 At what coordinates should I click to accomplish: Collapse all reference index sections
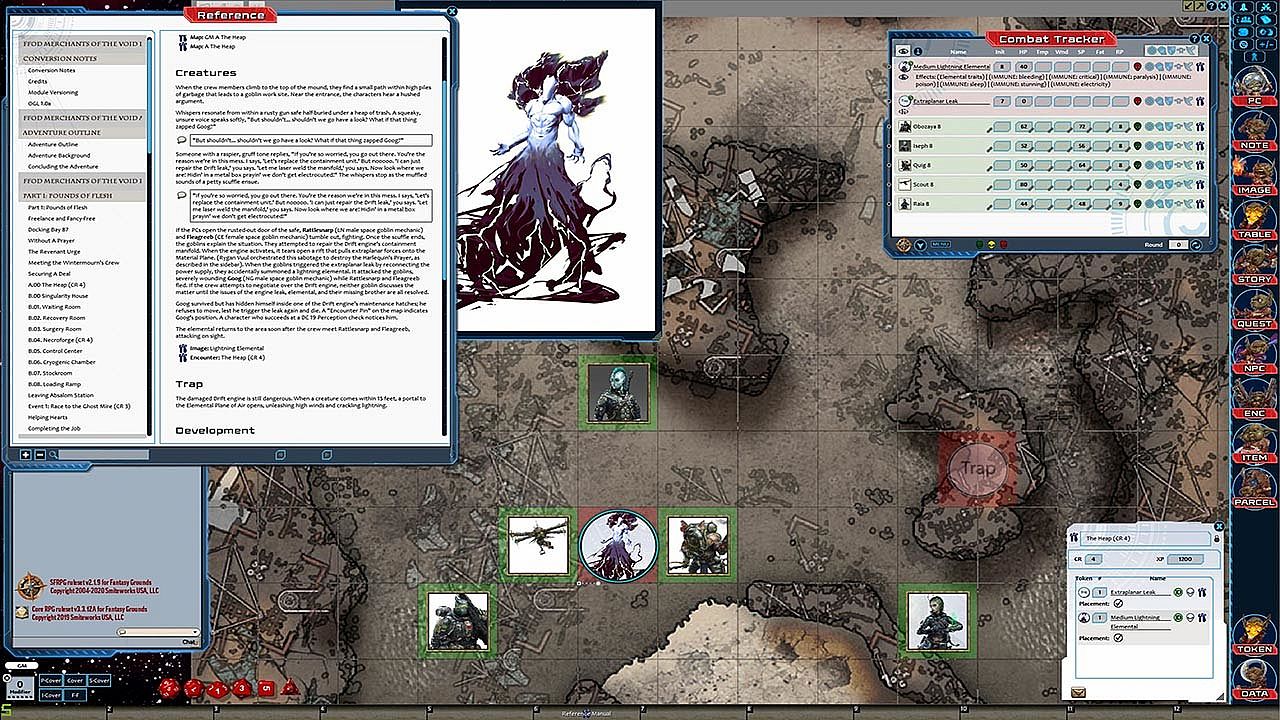(x=40, y=455)
